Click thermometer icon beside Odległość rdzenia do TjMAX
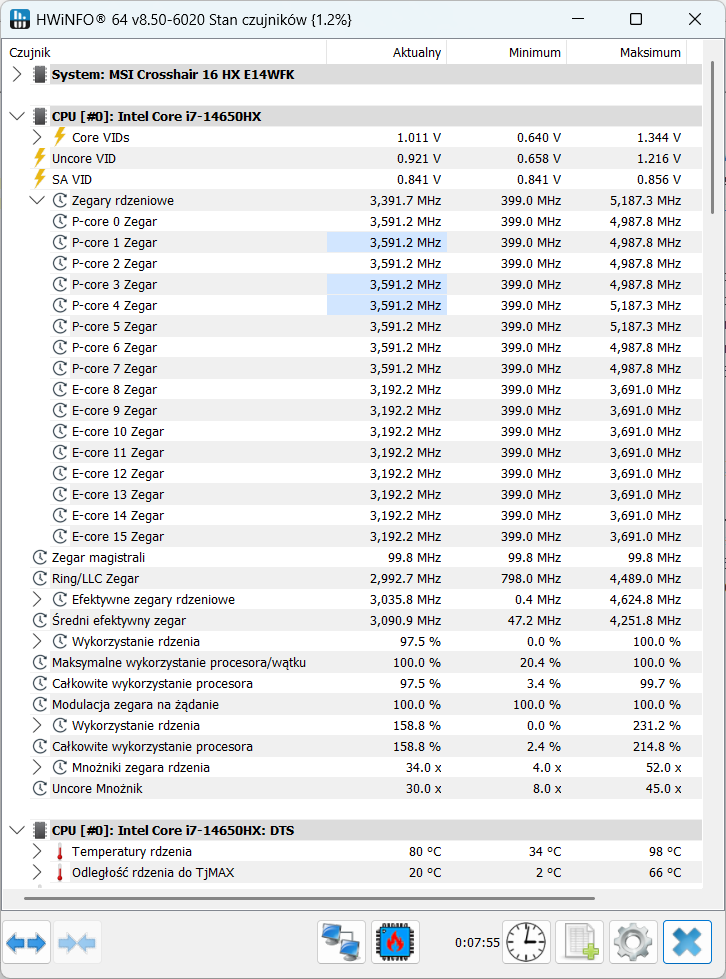726x979 pixels. pos(60,873)
